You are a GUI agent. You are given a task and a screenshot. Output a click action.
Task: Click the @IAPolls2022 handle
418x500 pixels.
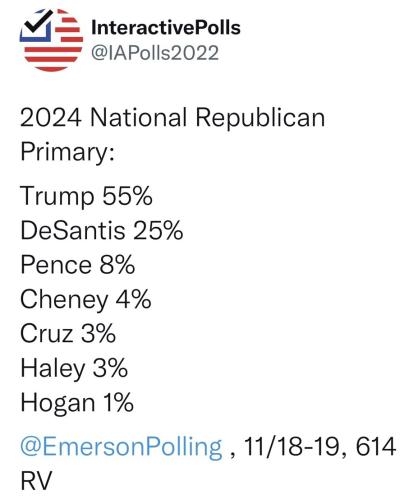pos(155,53)
